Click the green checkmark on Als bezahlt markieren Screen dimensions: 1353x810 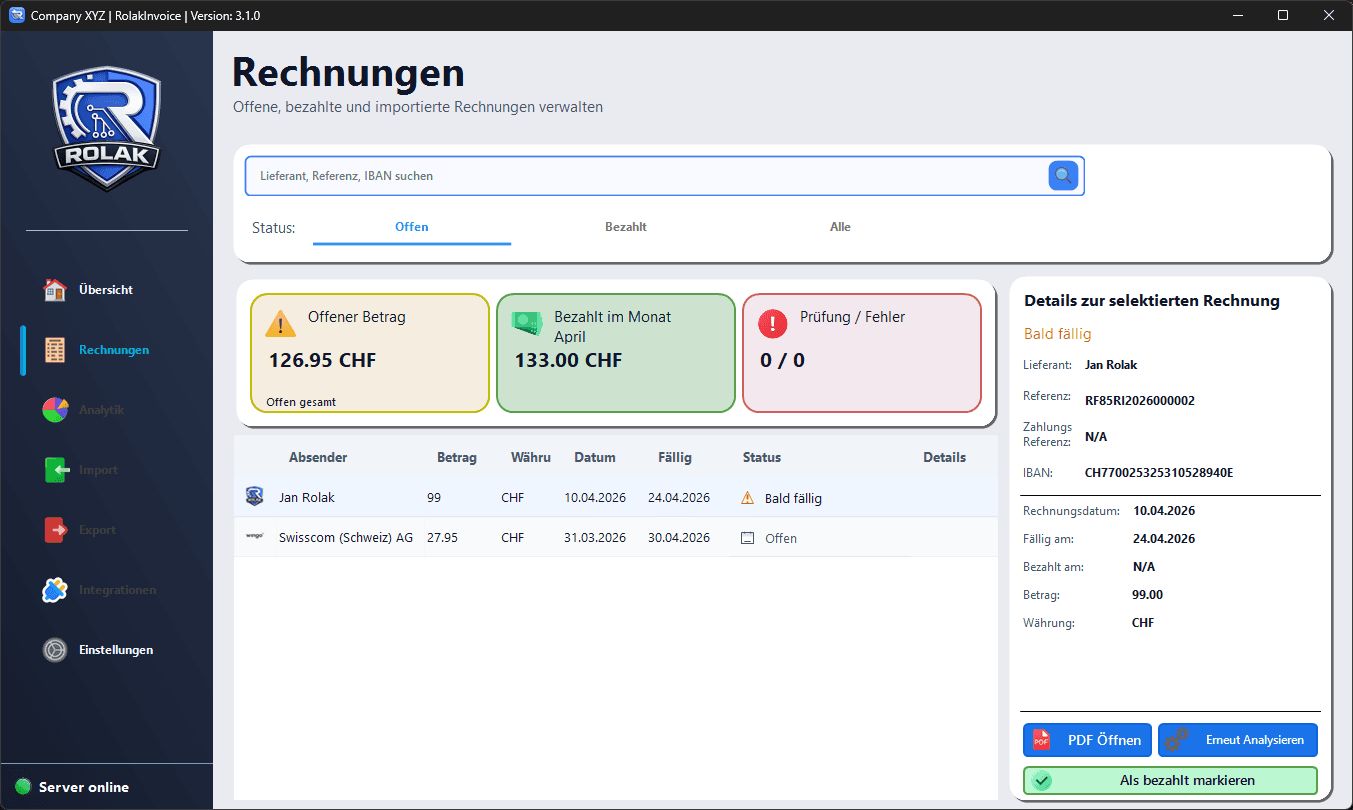click(1041, 780)
